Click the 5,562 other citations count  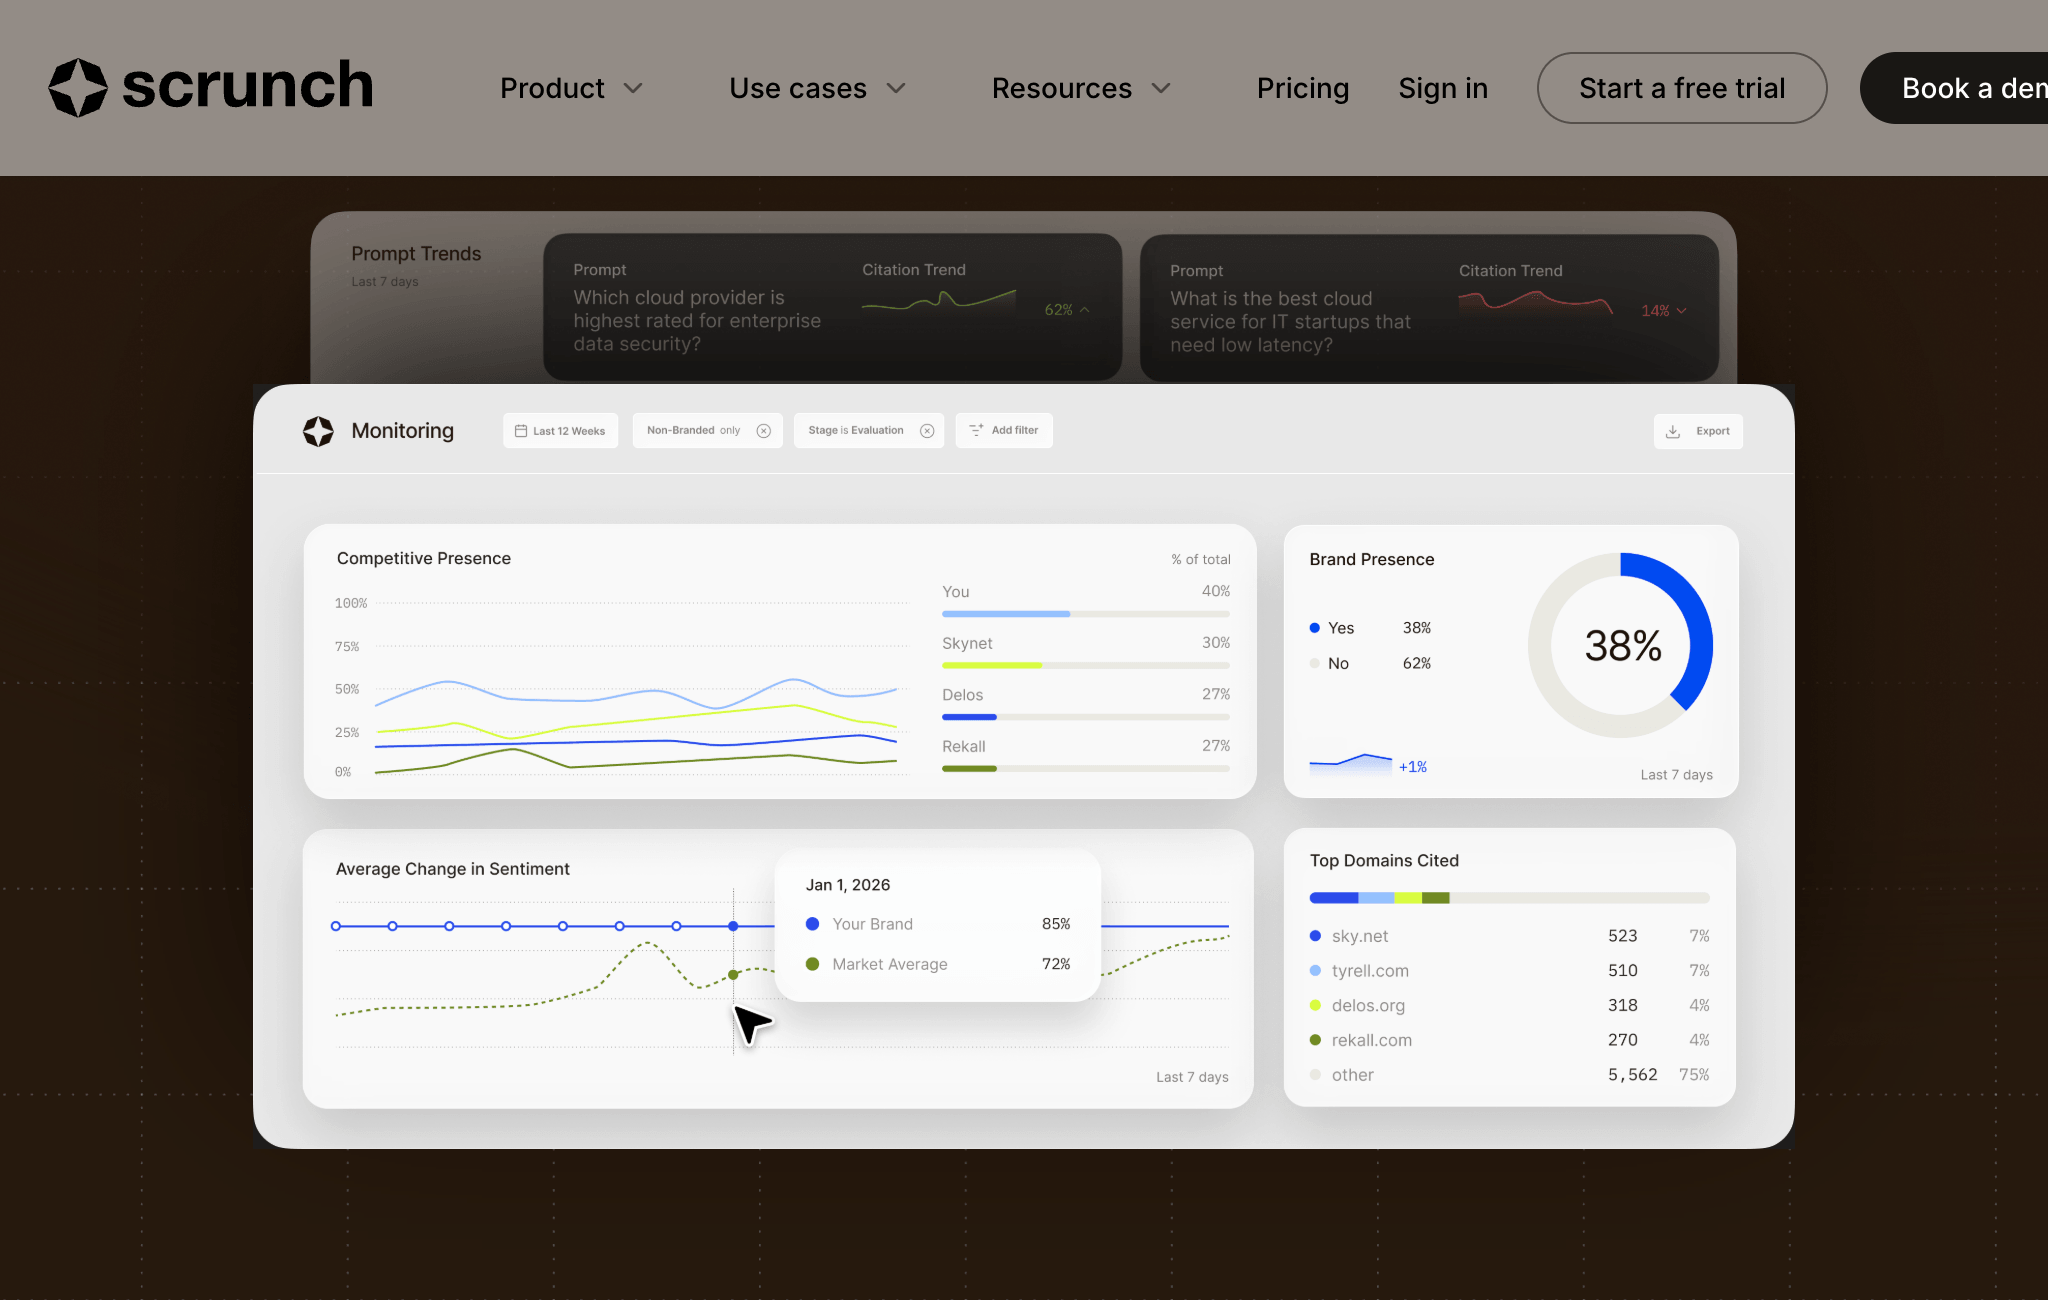[x=1632, y=1075]
